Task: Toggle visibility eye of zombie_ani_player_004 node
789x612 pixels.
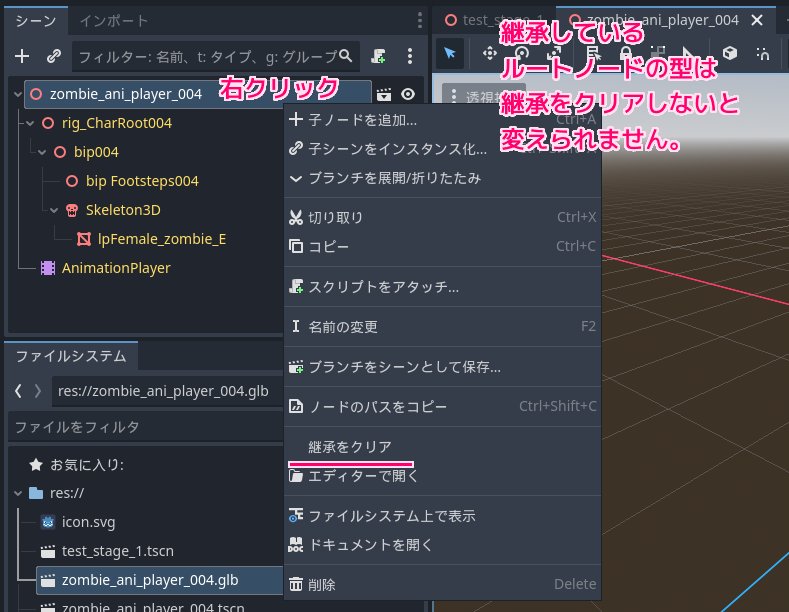Action: pyautogui.click(x=408, y=94)
